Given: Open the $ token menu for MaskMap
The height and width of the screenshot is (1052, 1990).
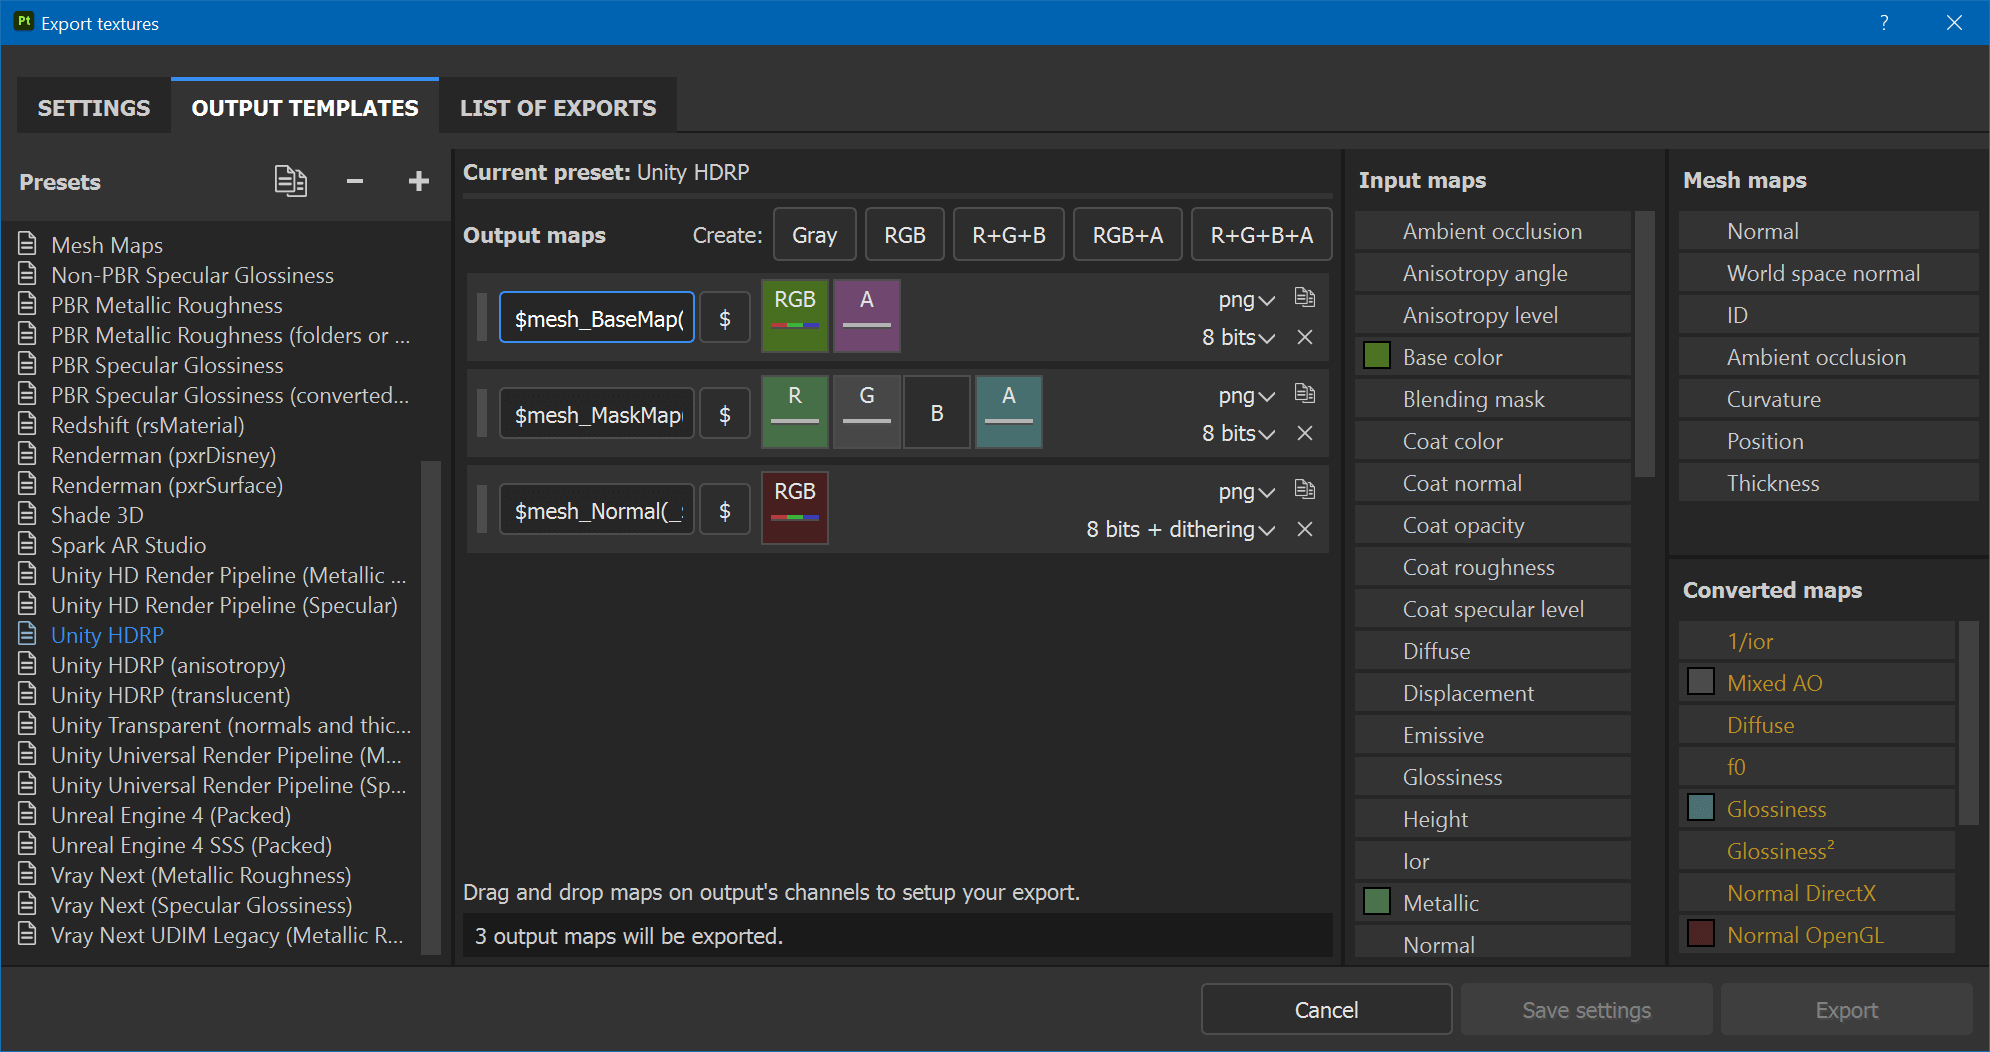Looking at the screenshot, I should (725, 414).
